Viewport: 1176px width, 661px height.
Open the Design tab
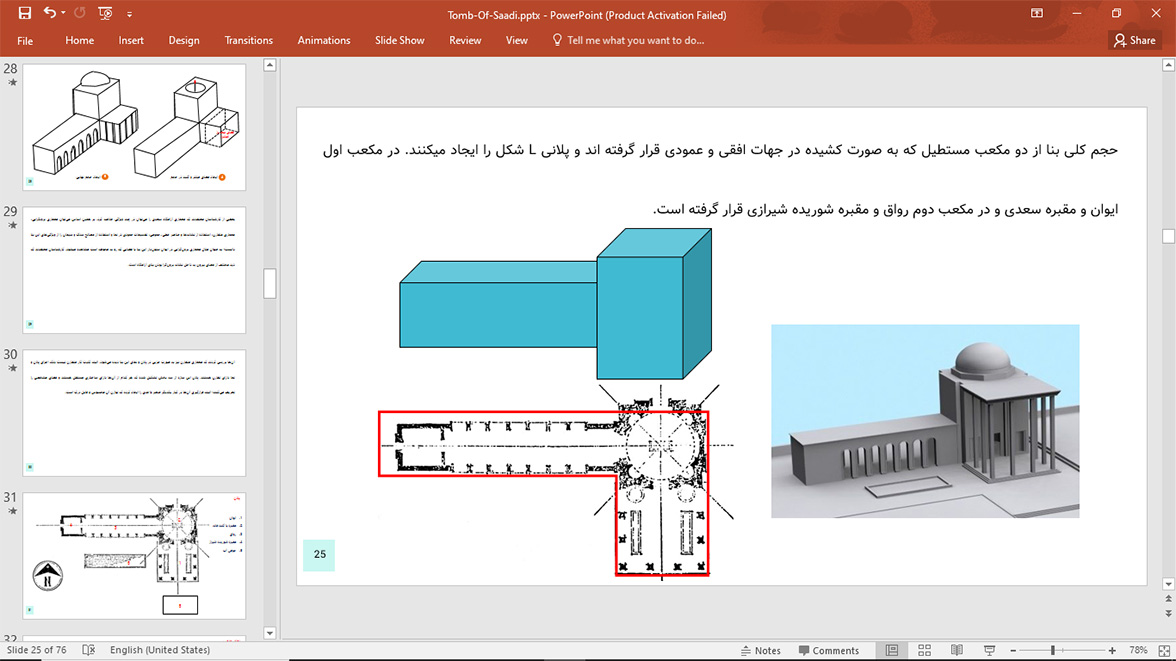pos(184,41)
